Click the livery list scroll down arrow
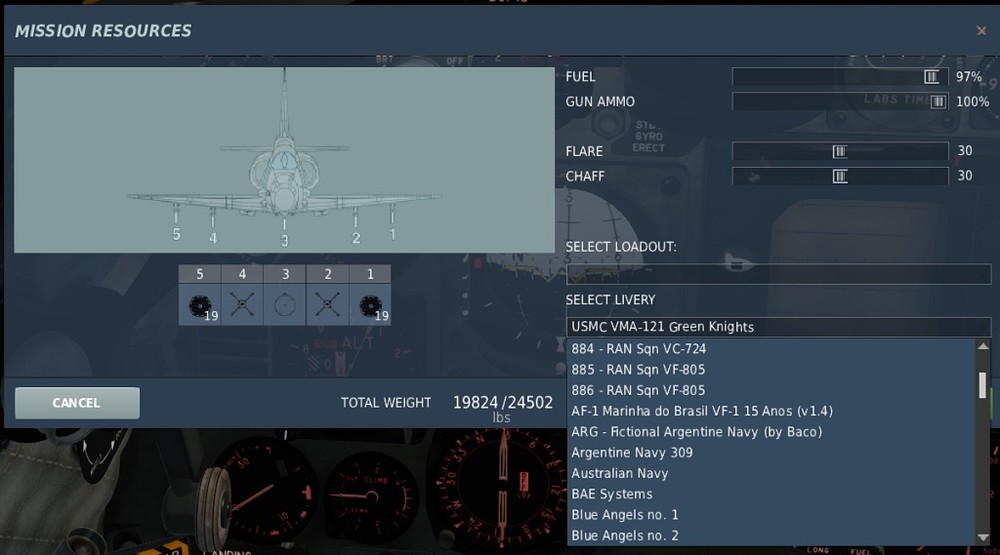Image resolution: width=1000 pixels, height=555 pixels. click(x=983, y=538)
